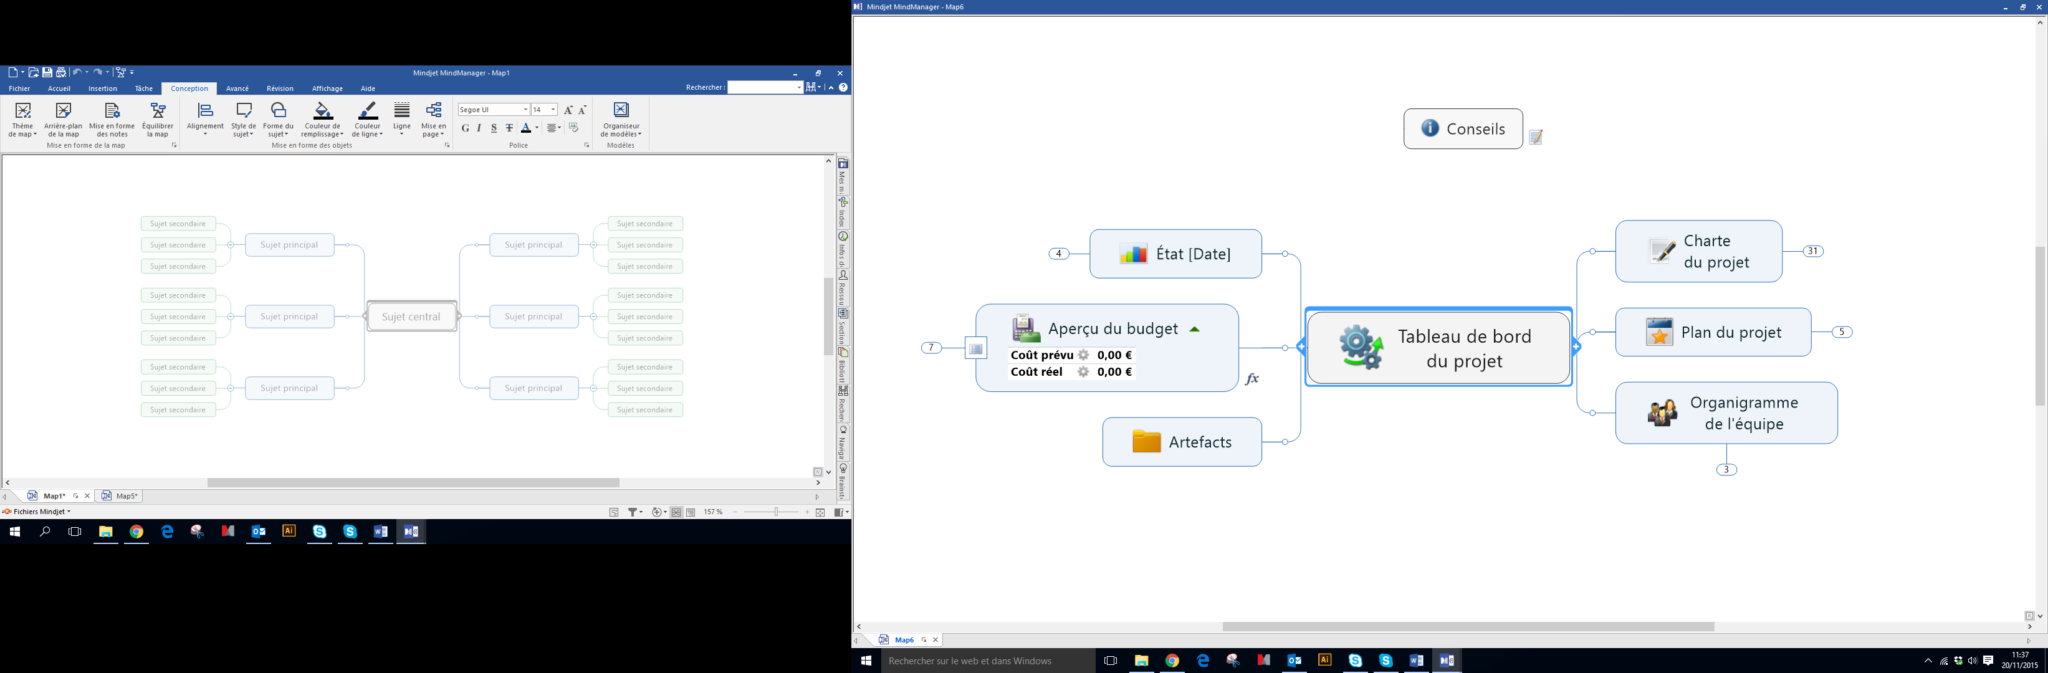Viewport: 2048px width, 673px height.
Task: Open the Insertion ribbon tab
Action: pyautogui.click(x=102, y=88)
